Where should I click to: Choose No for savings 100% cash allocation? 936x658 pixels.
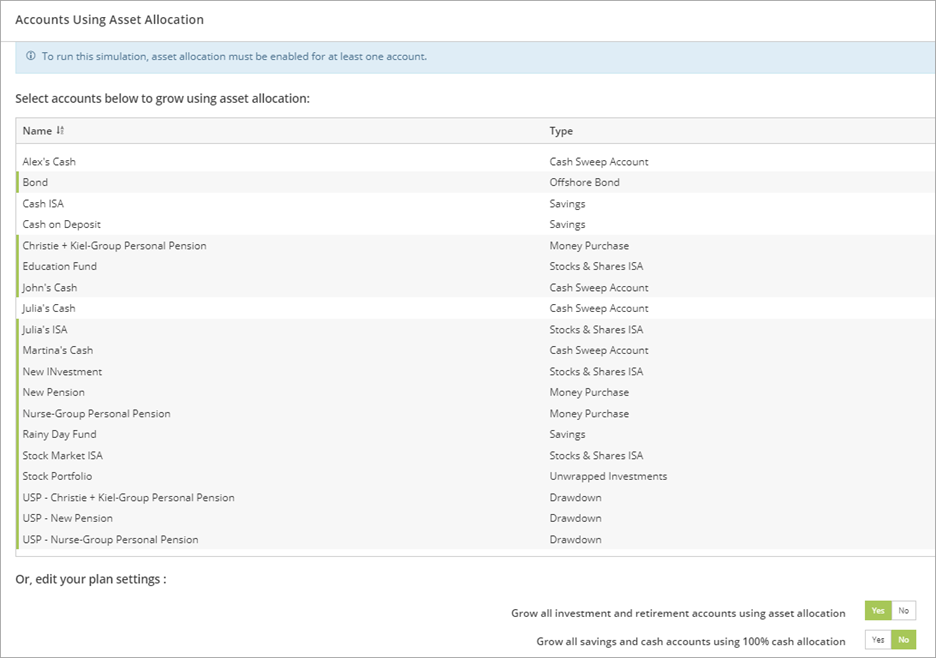[x=904, y=640]
